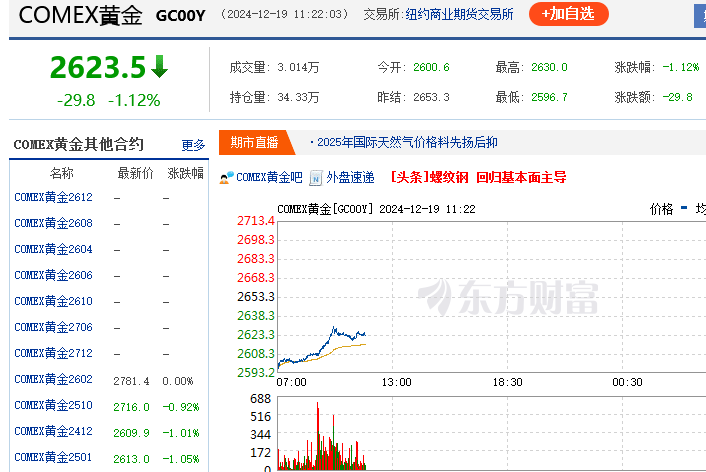Click the 2613.0 price in 2501 row
Viewport: 706px width, 472px height.
coord(131,459)
